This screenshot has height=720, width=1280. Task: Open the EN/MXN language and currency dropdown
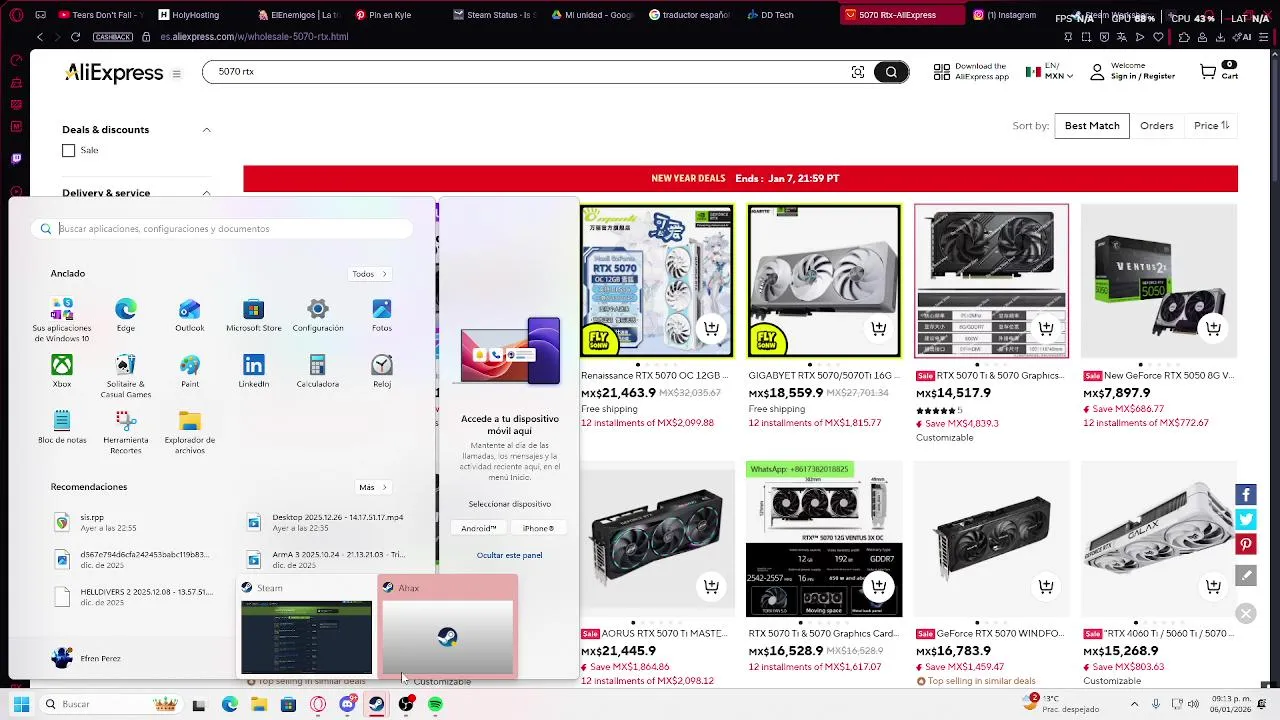coord(1049,72)
